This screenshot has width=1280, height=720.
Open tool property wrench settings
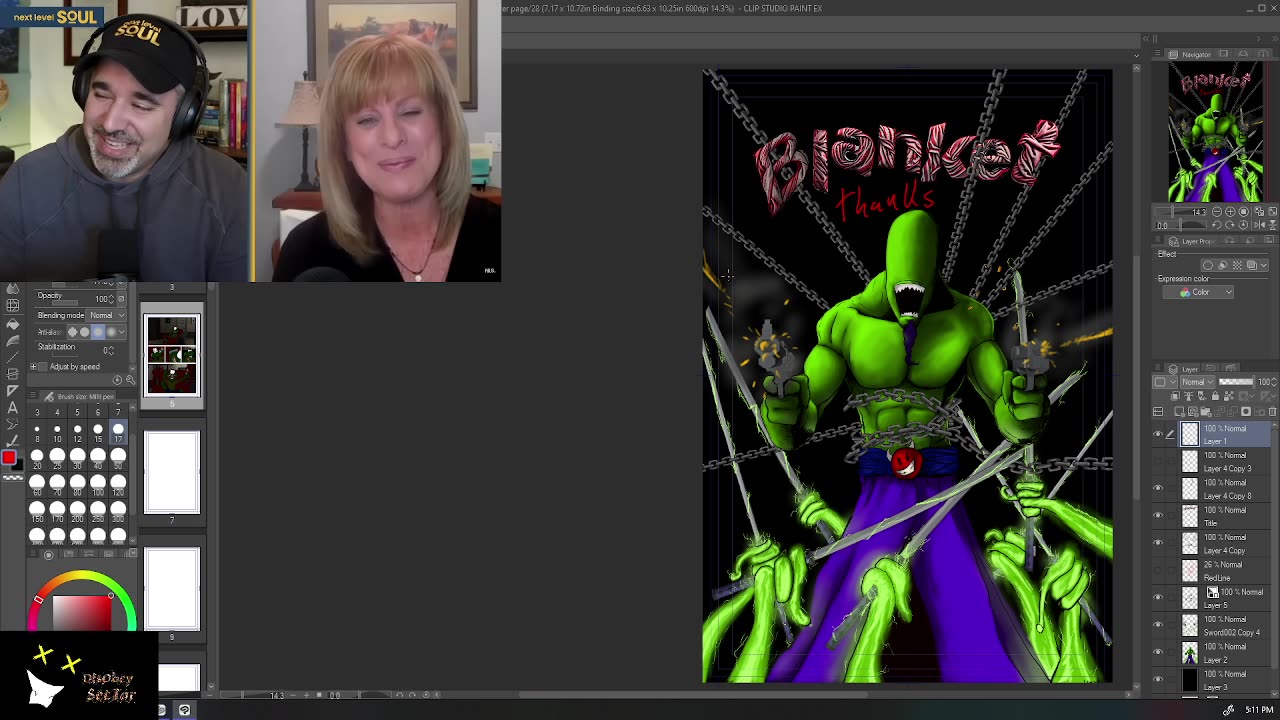pos(130,379)
